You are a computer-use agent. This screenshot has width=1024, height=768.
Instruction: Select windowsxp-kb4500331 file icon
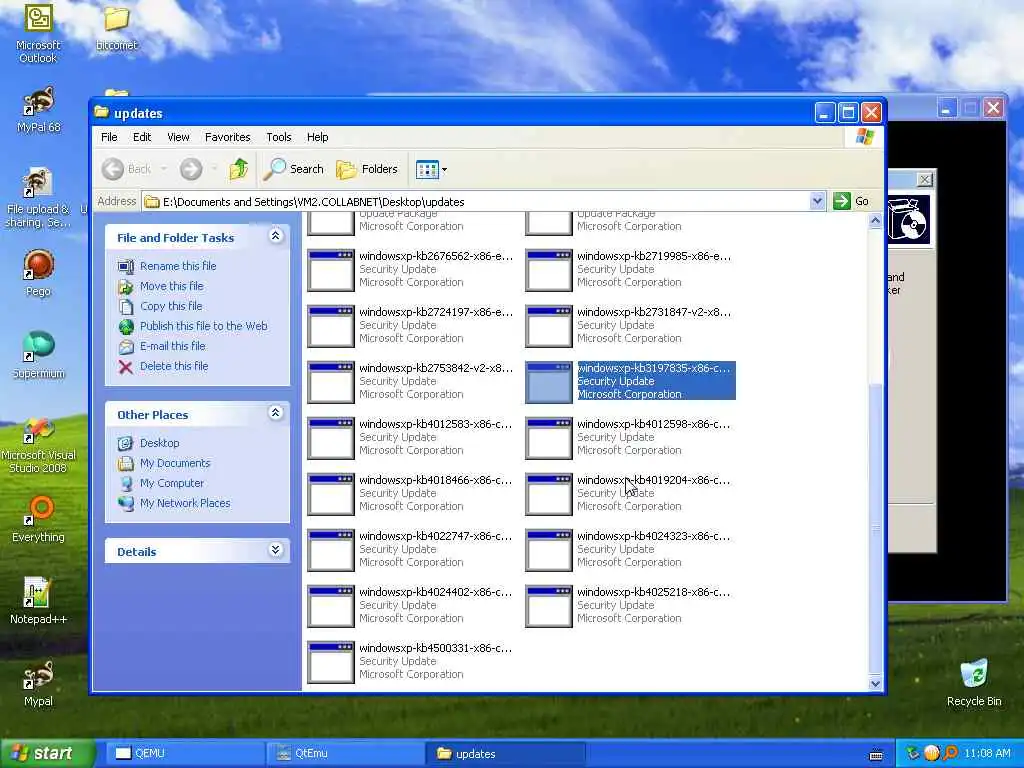pyautogui.click(x=331, y=662)
